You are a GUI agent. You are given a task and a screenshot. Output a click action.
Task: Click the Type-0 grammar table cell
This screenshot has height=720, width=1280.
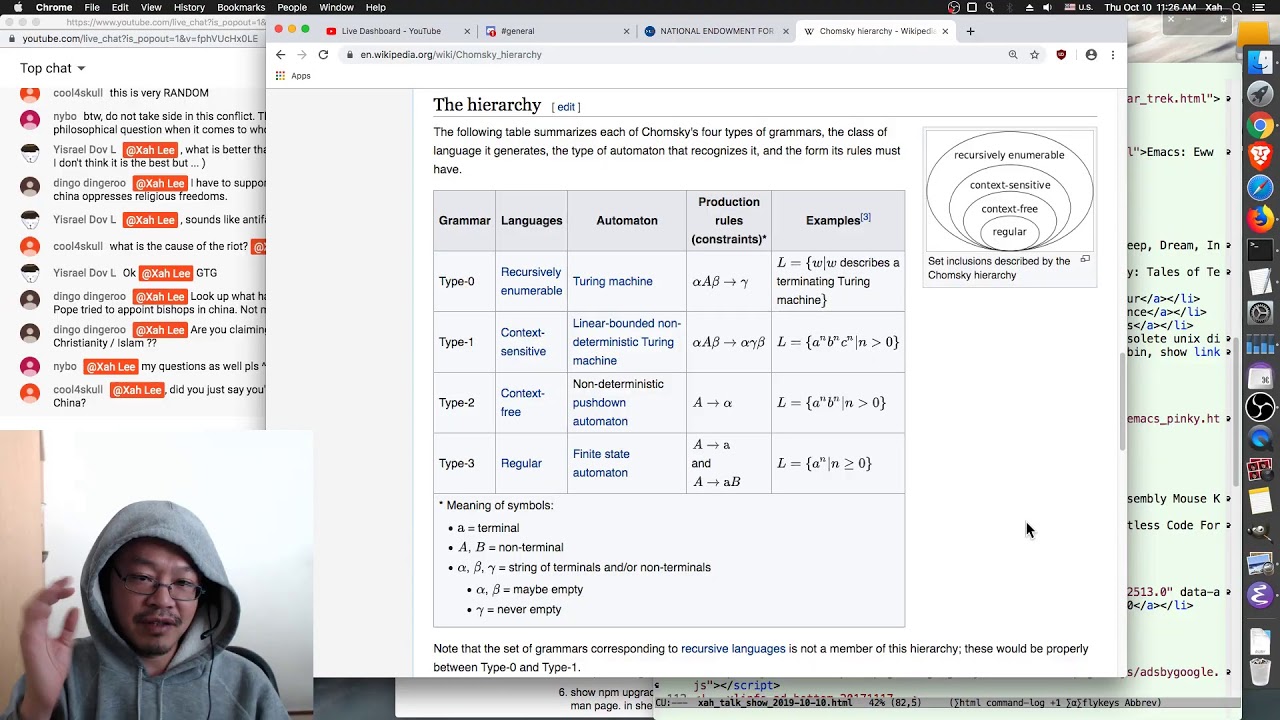point(464,281)
